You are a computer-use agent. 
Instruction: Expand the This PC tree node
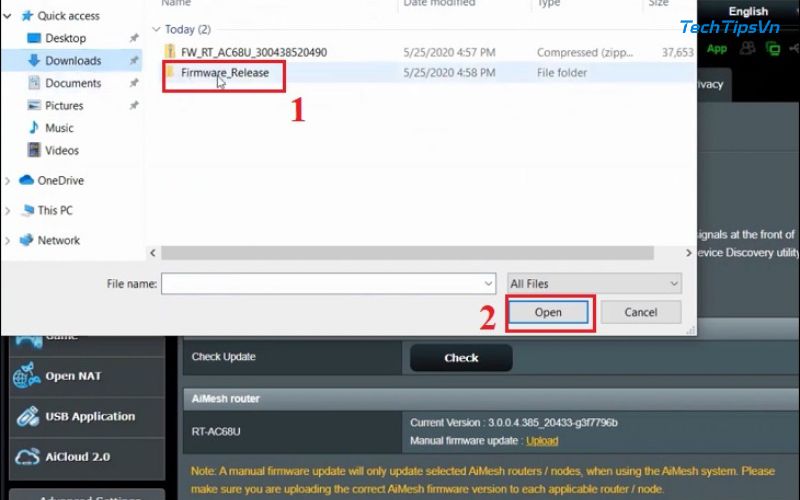(9, 211)
